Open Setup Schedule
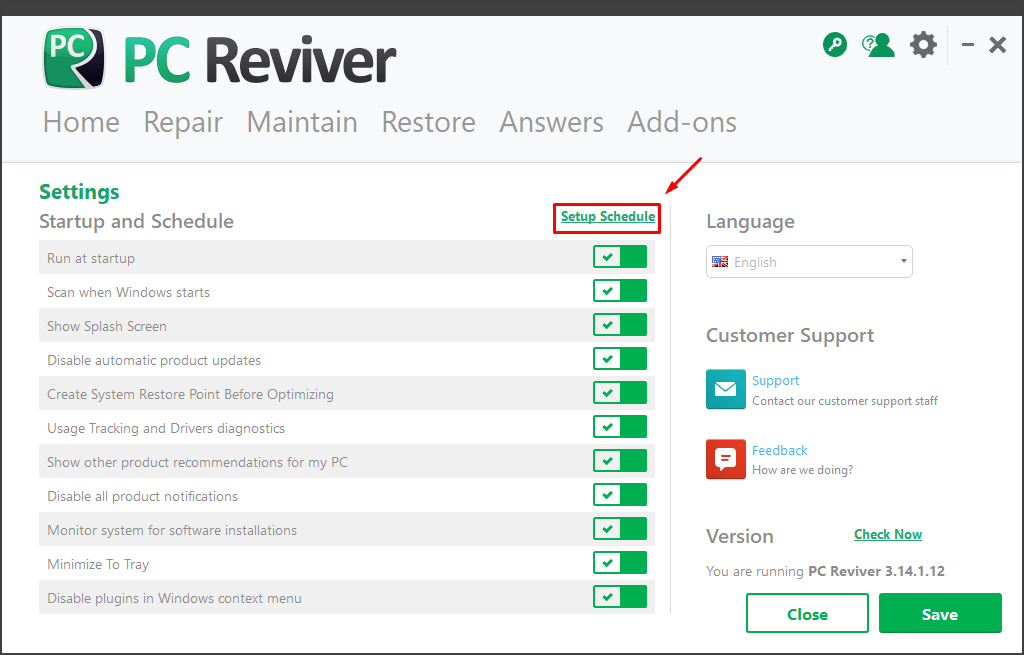This screenshot has width=1025, height=655. tap(607, 218)
